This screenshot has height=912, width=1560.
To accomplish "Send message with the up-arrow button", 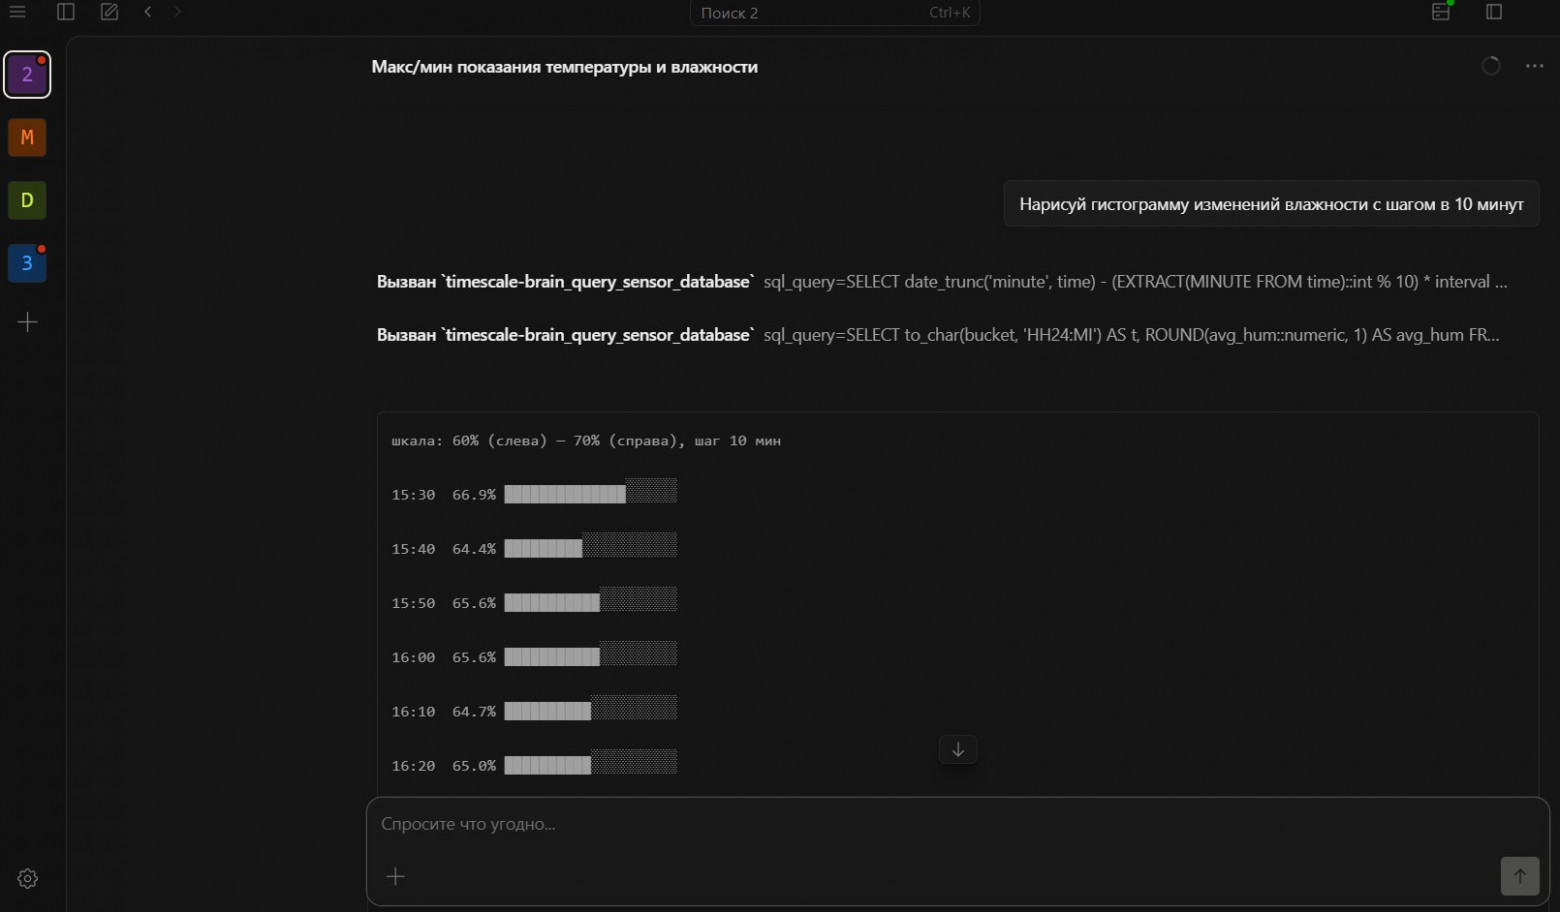I will pos(1520,876).
